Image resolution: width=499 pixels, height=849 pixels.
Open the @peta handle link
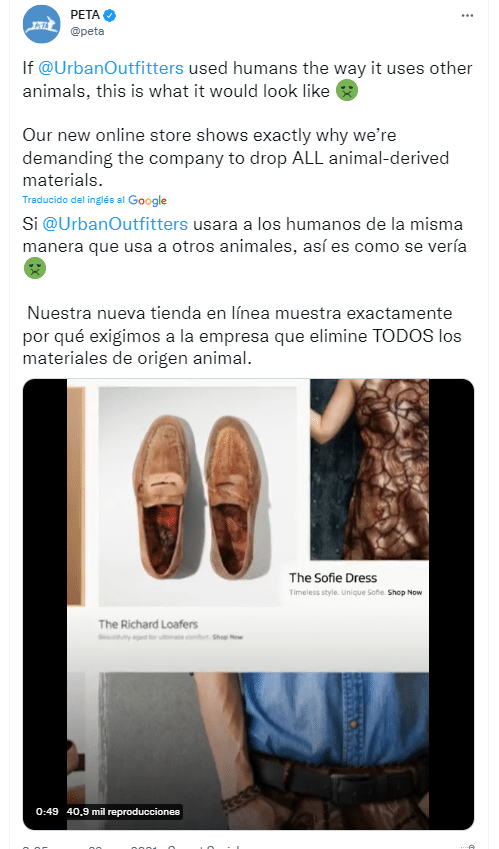87,31
